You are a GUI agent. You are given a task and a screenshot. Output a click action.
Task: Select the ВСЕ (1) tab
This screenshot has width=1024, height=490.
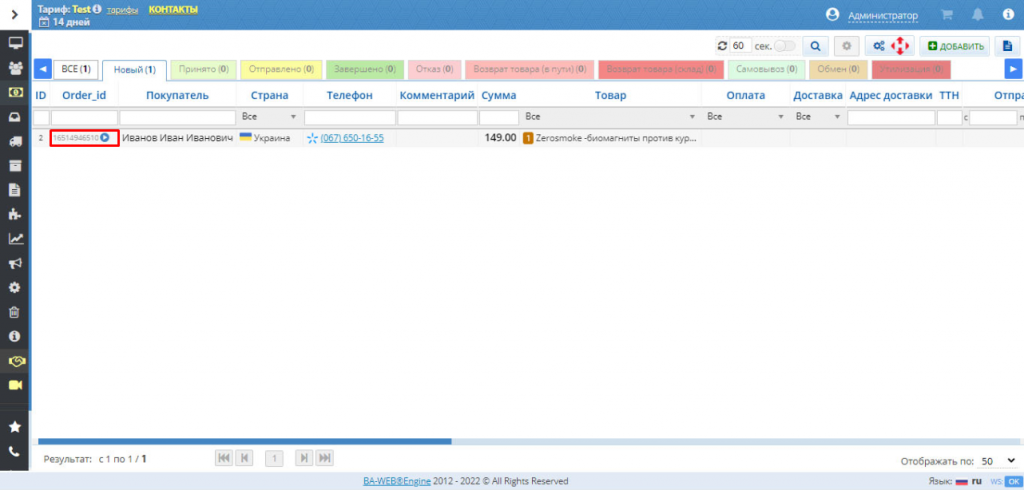(76, 69)
